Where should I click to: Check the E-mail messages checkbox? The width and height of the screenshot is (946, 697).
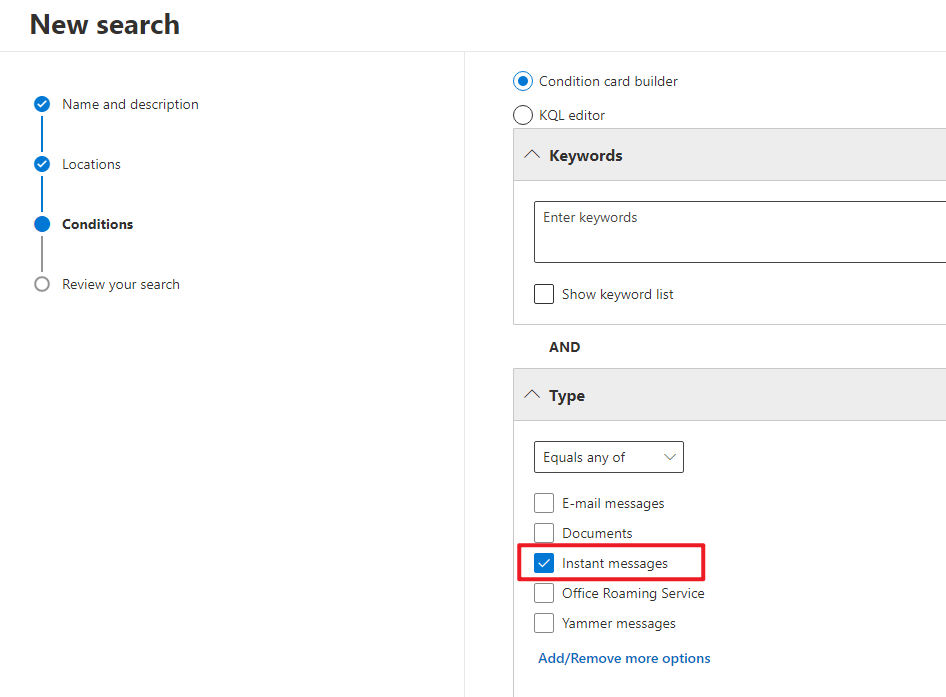click(x=544, y=503)
